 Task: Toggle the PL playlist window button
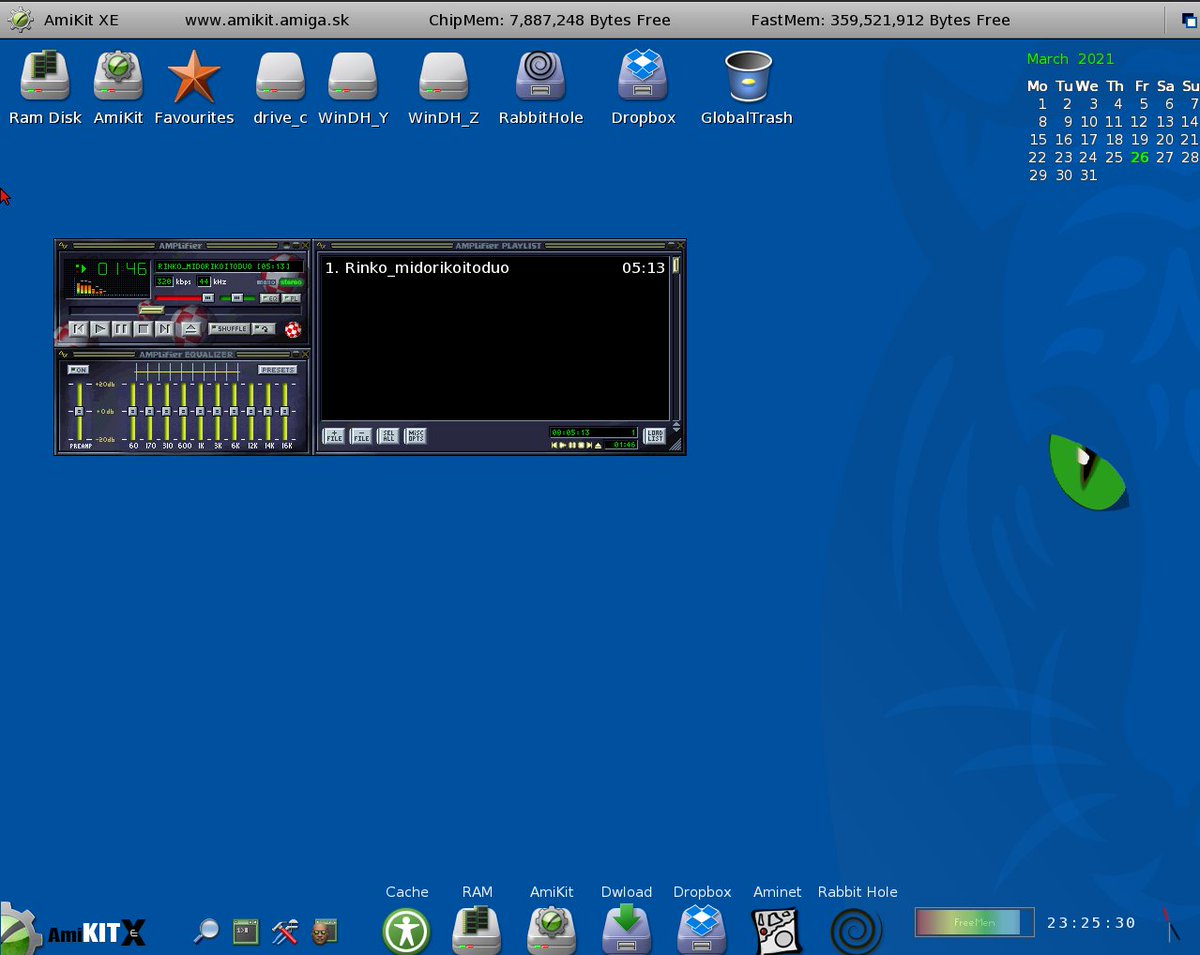coord(291,298)
